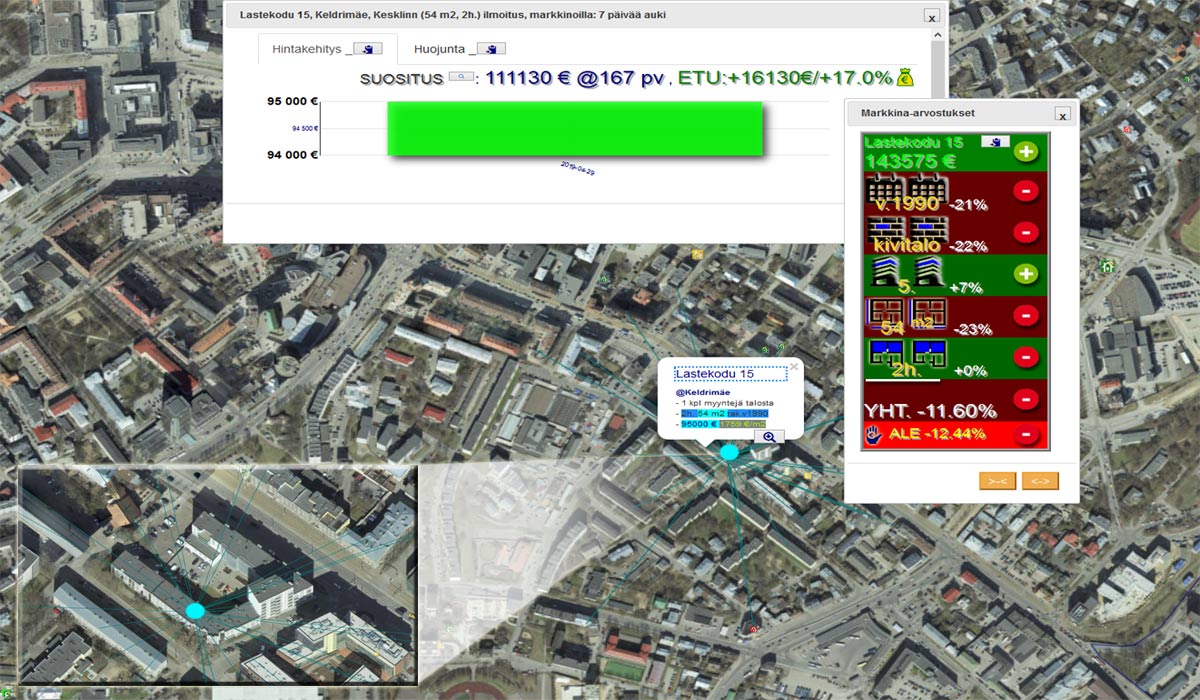Click the calendar icons for build year
This screenshot has height=700, width=1200.
[906, 191]
